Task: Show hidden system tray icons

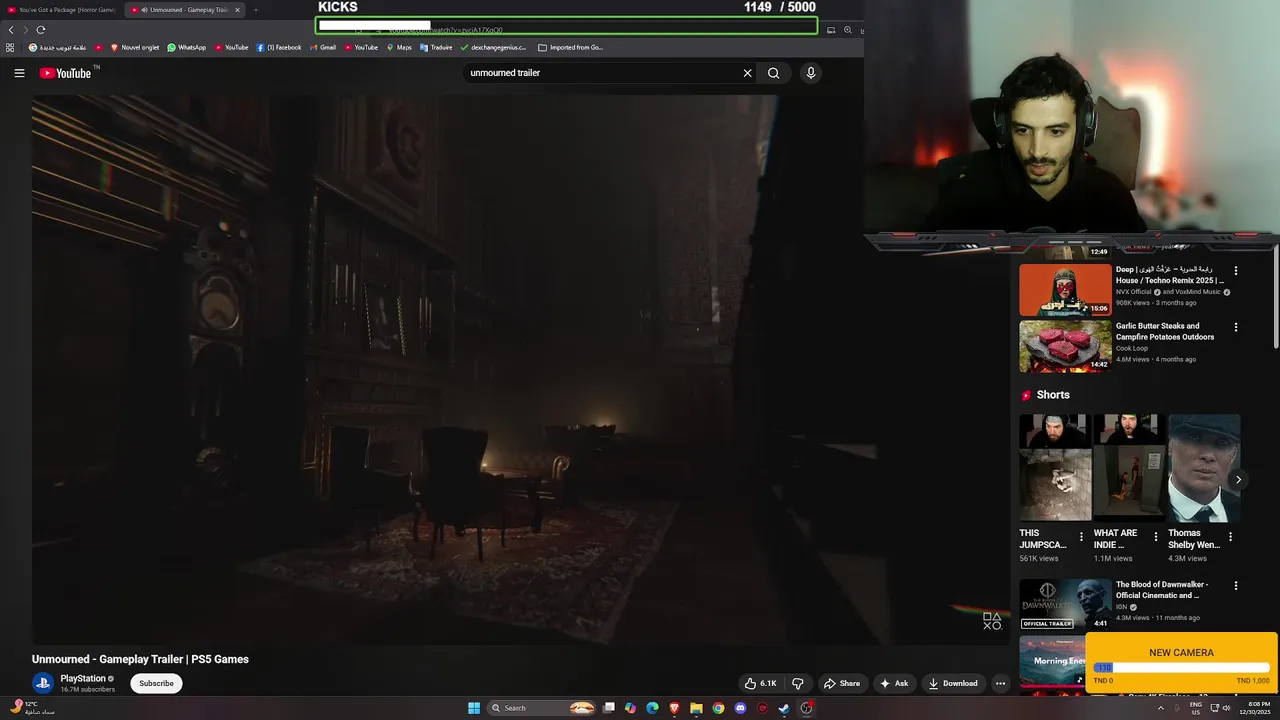Action: (x=1161, y=708)
